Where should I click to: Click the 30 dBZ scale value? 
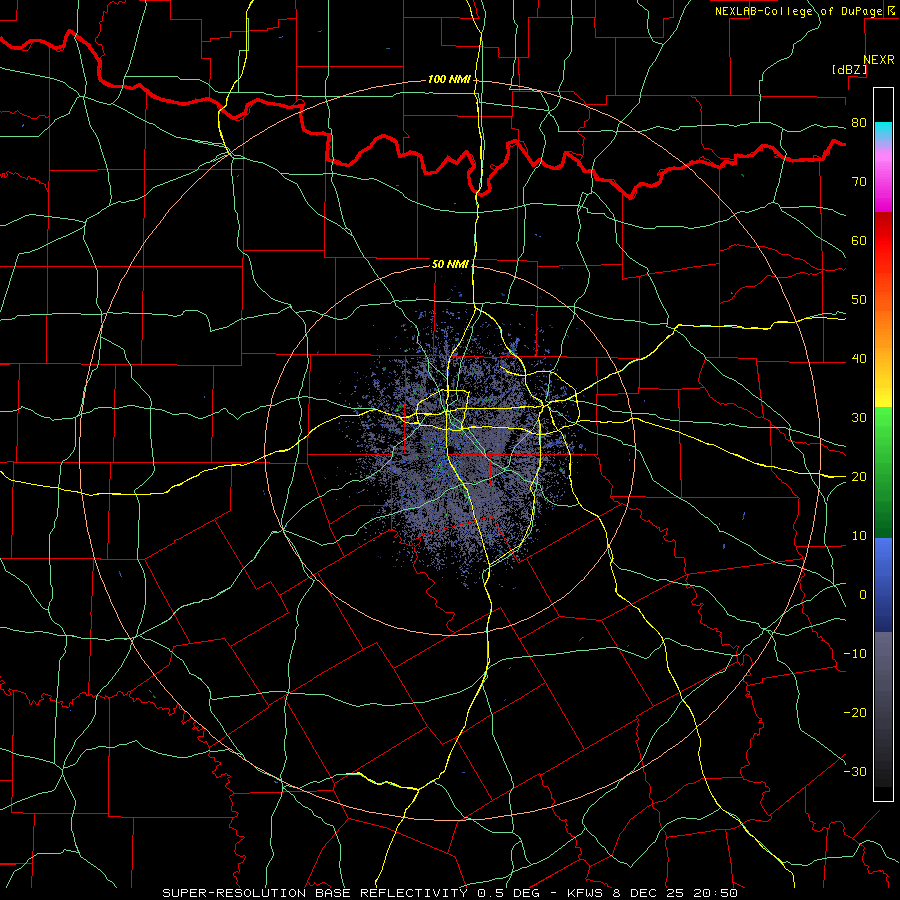click(x=859, y=418)
